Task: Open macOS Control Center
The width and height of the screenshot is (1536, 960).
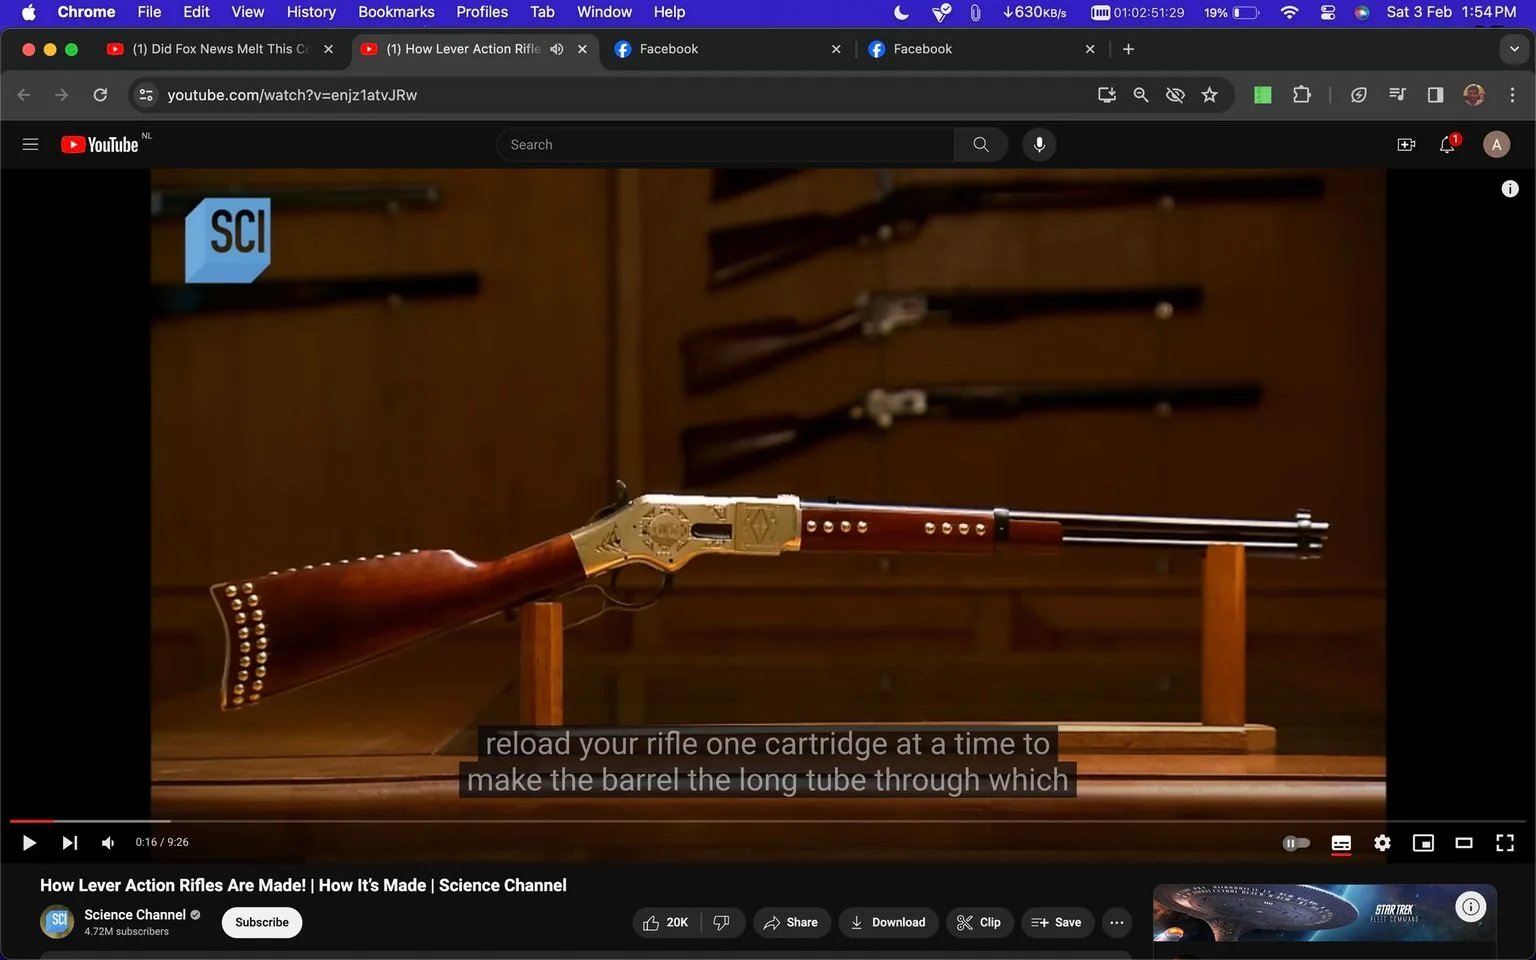Action: pyautogui.click(x=1327, y=12)
